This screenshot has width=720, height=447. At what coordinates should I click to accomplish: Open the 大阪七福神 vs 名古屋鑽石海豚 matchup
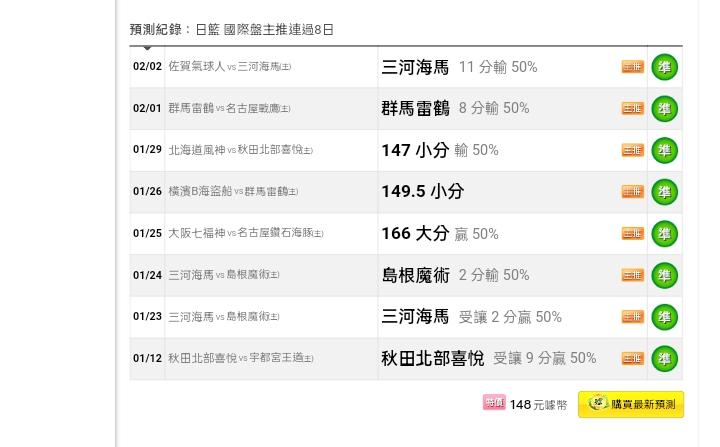pos(246,233)
